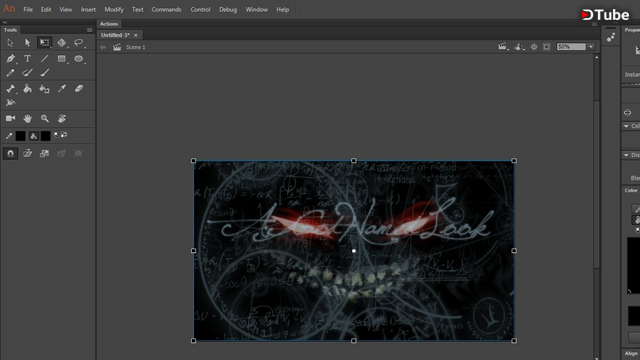Image resolution: width=640 pixels, height=360 pixels.
Task: Open the Tools panel options menu
Action: (89, 30)
